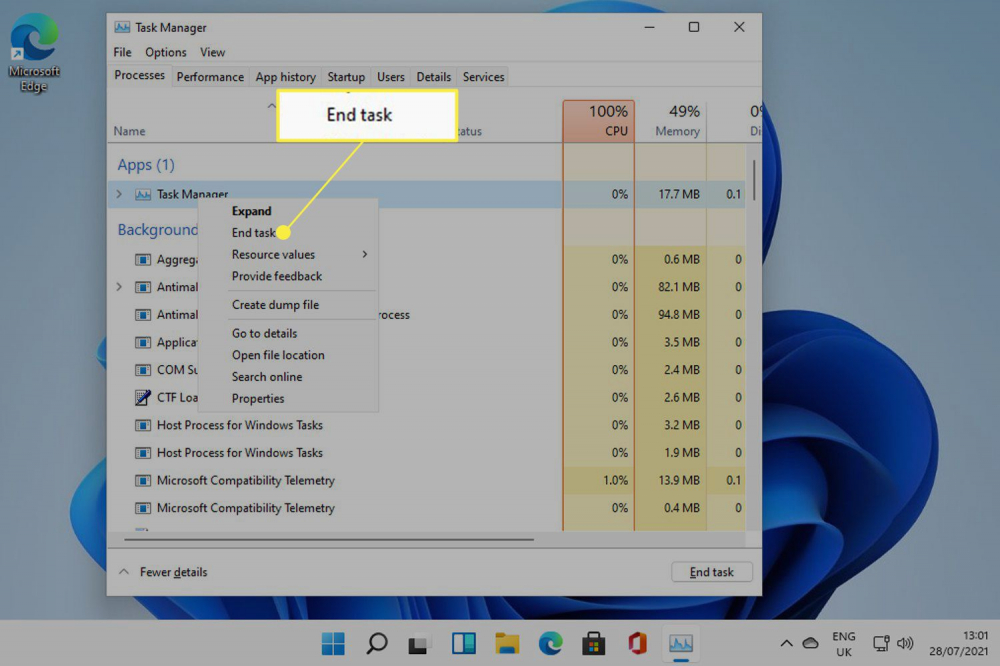Select the Processes tab
The width and height of the screenshot is (1000, 666).
139,75
